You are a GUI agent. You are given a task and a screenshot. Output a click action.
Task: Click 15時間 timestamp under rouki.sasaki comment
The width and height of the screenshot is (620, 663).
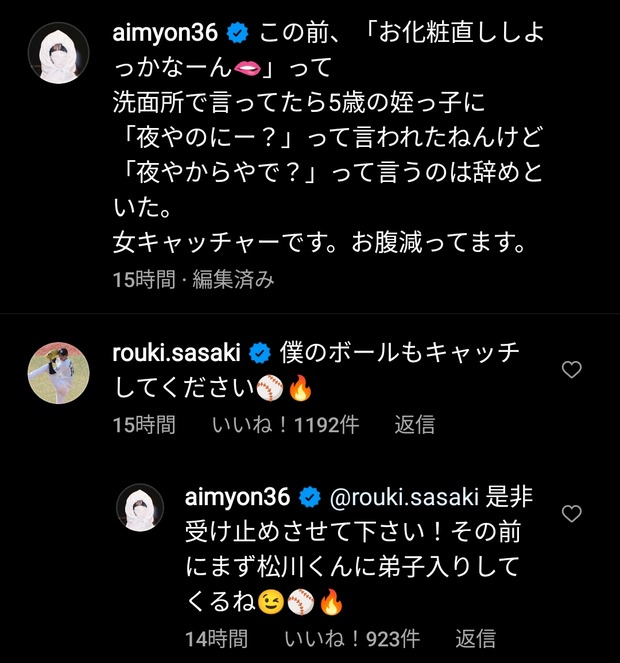(143, 424)
